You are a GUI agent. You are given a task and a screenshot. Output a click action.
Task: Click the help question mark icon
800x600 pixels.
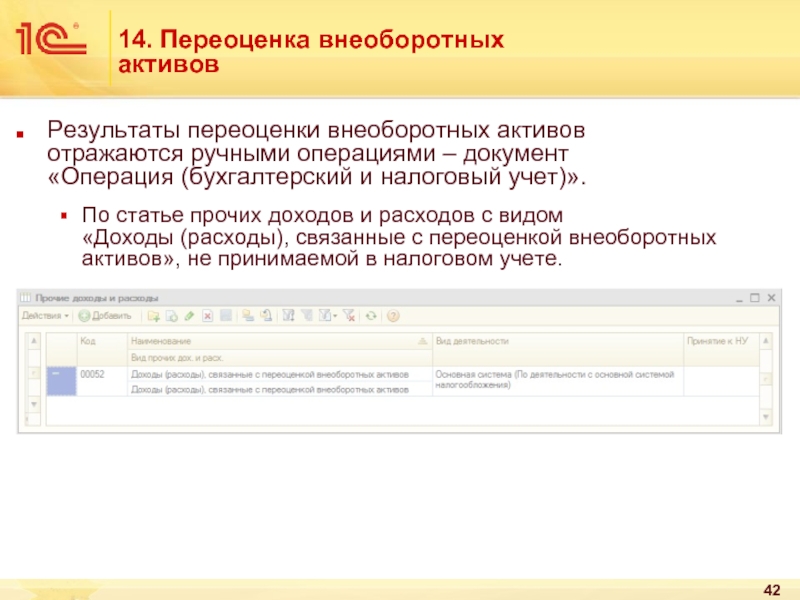point(393,316)
